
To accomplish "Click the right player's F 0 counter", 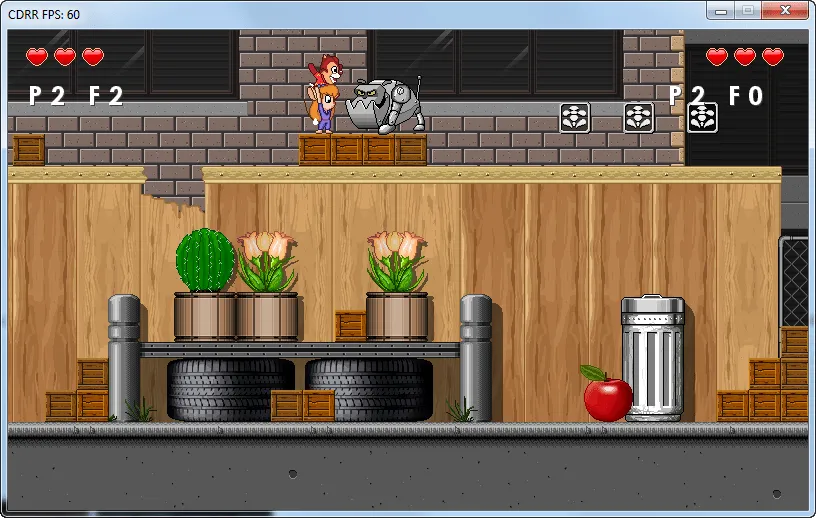I will coord(746,96).
